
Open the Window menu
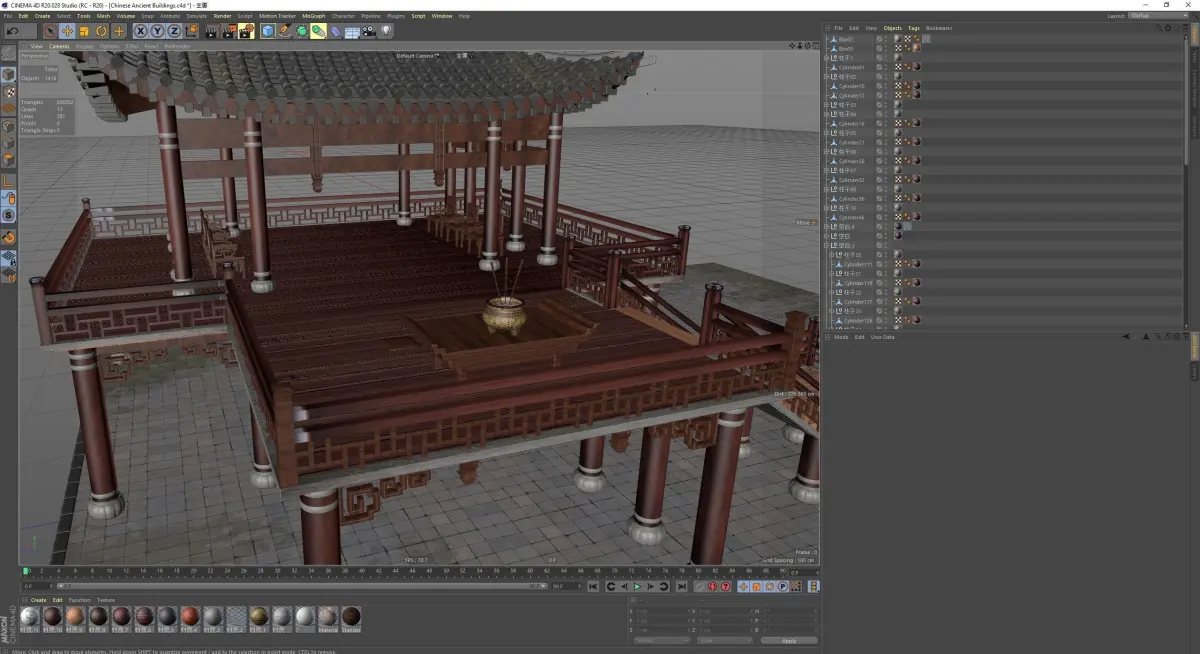click(441, 16)
